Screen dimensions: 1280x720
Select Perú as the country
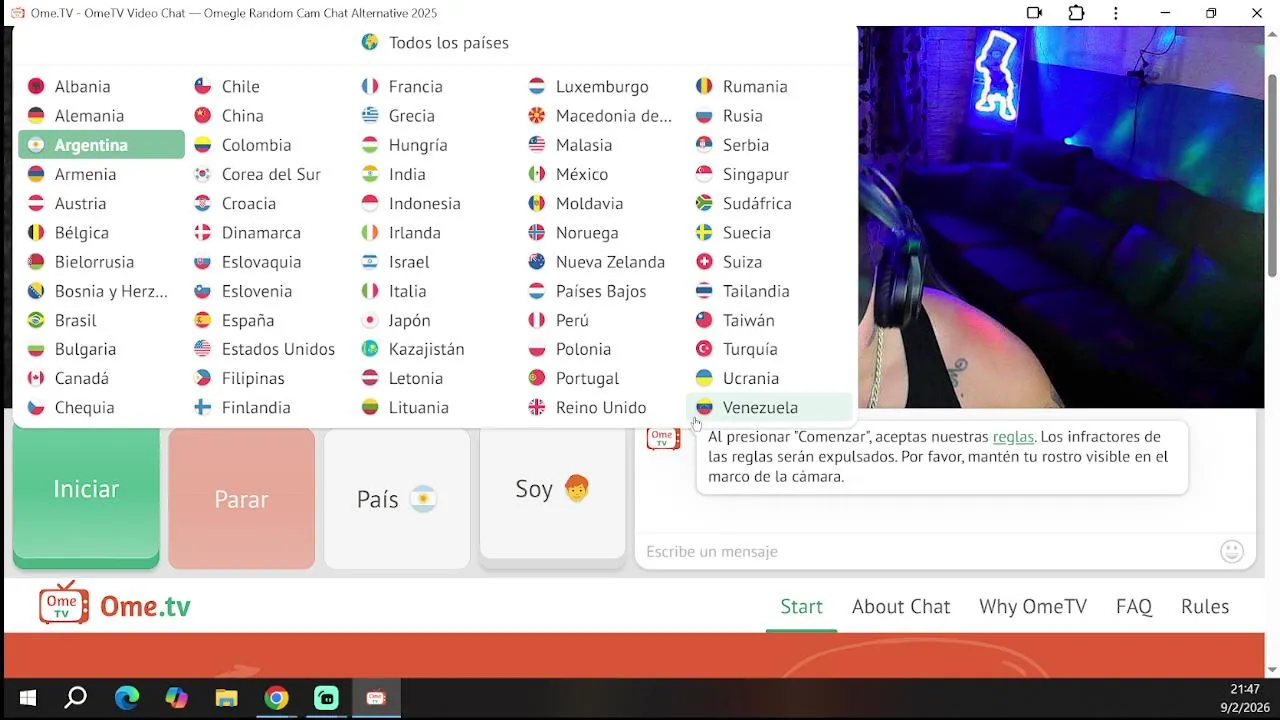click(x=602, y=320)
